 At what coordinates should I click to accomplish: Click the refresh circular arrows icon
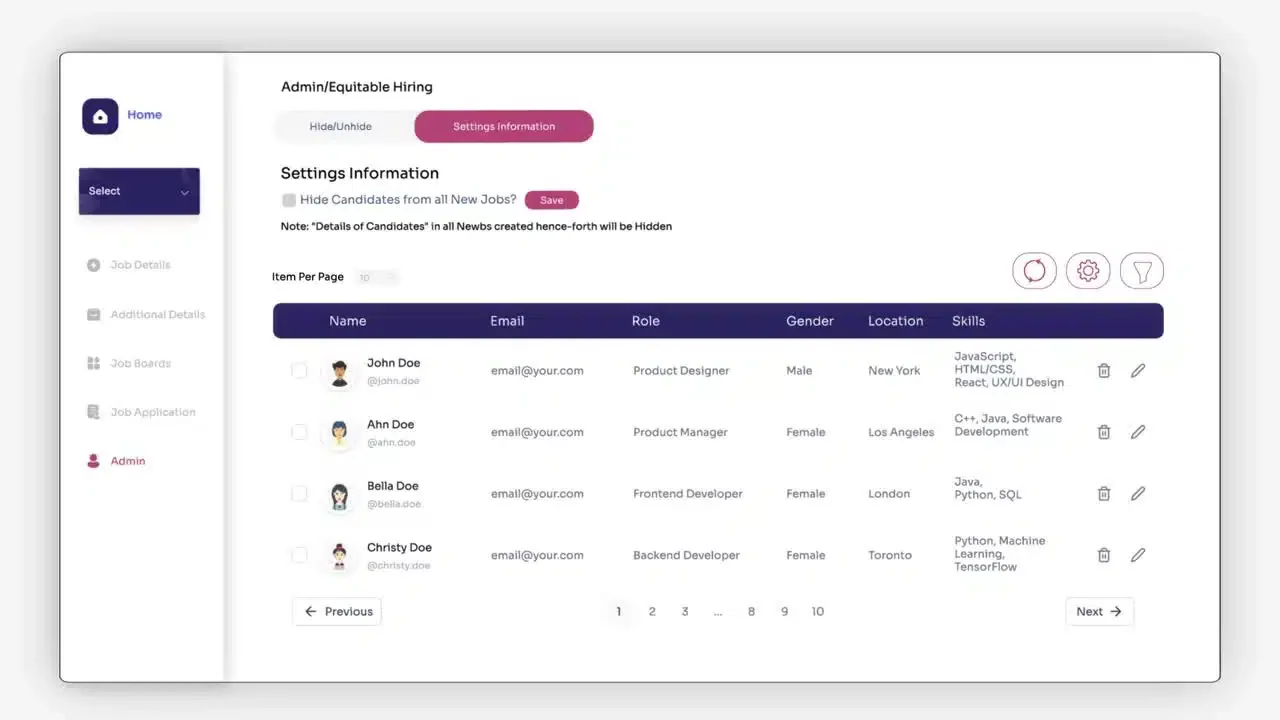coord(1034,270)
